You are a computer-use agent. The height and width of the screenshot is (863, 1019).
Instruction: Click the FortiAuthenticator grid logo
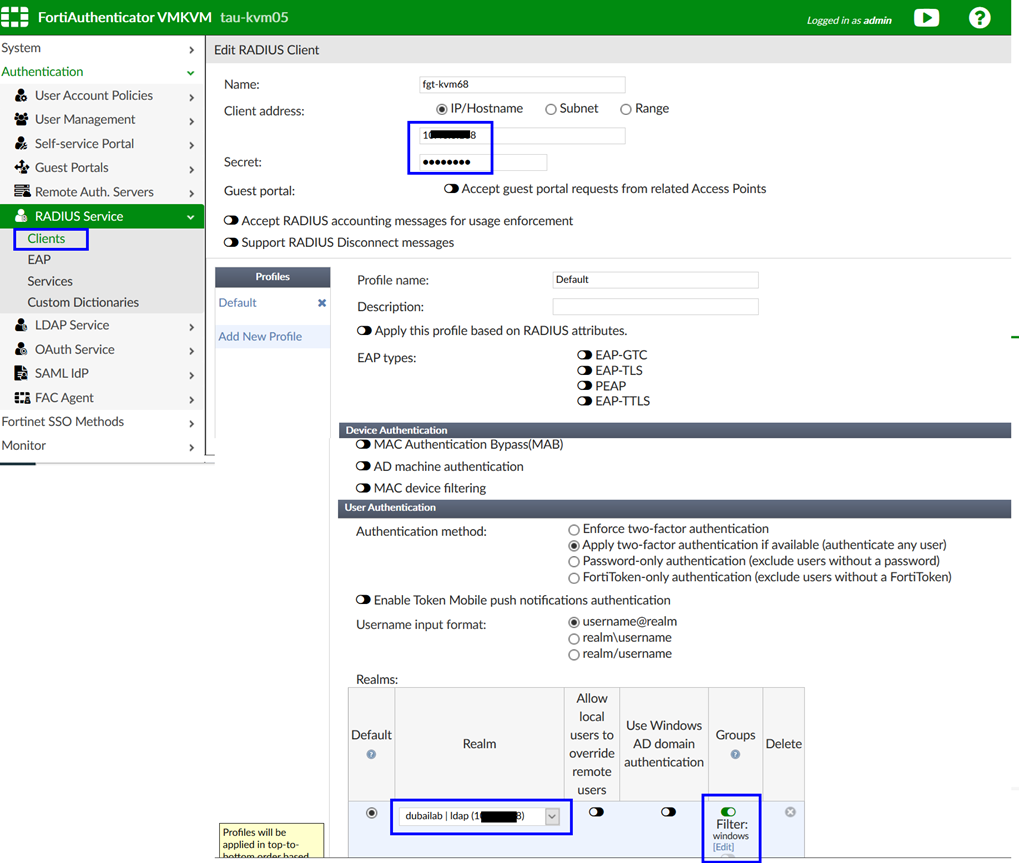click(x=14, y=17)
